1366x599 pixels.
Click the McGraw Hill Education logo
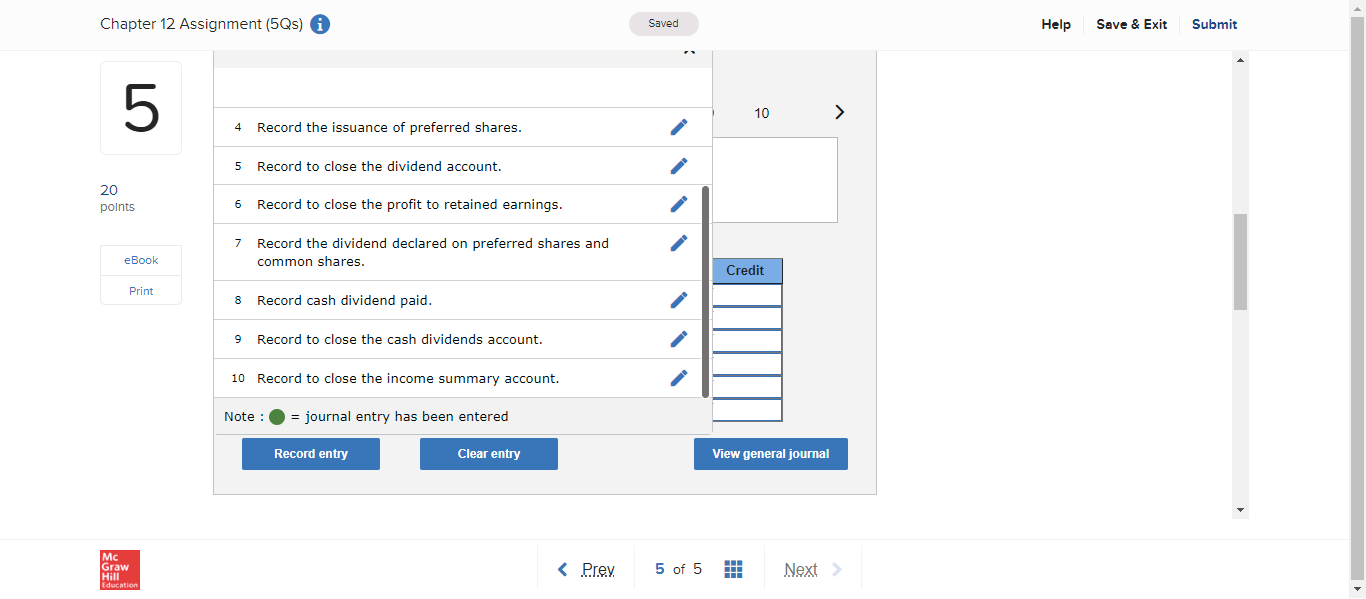point(119,570)
